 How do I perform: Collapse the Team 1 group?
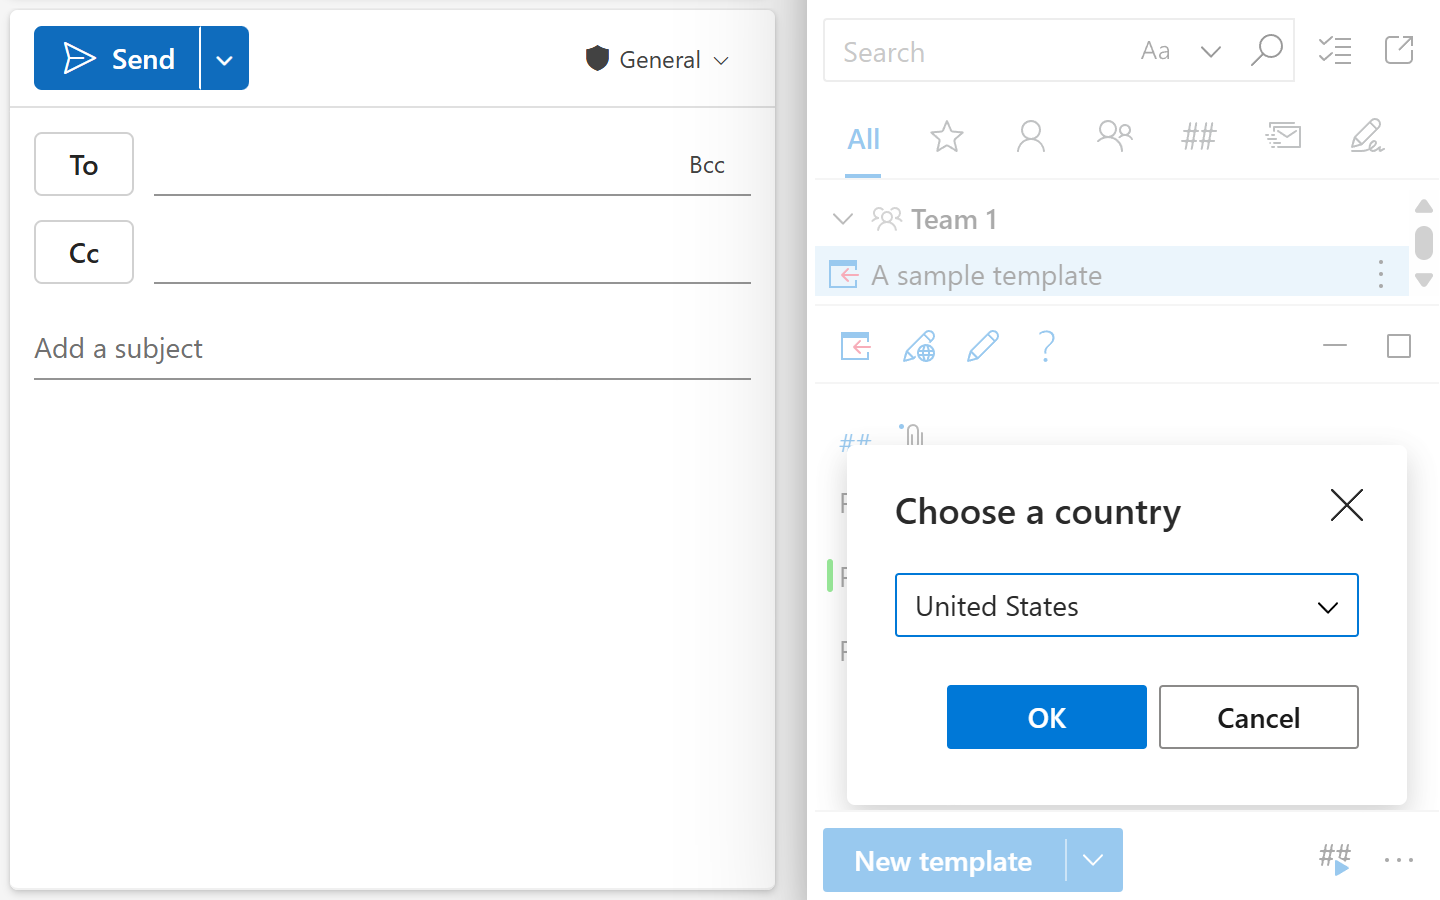pos(843,218)
